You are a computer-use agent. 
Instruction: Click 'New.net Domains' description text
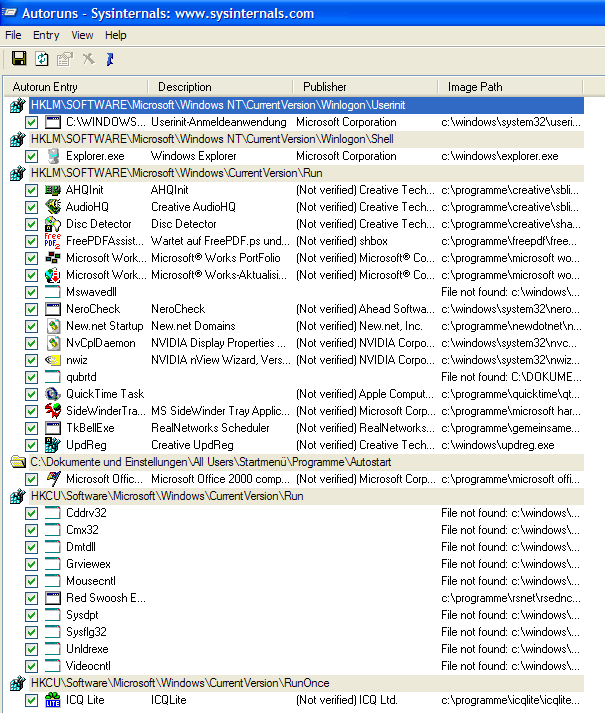[193, 326]
